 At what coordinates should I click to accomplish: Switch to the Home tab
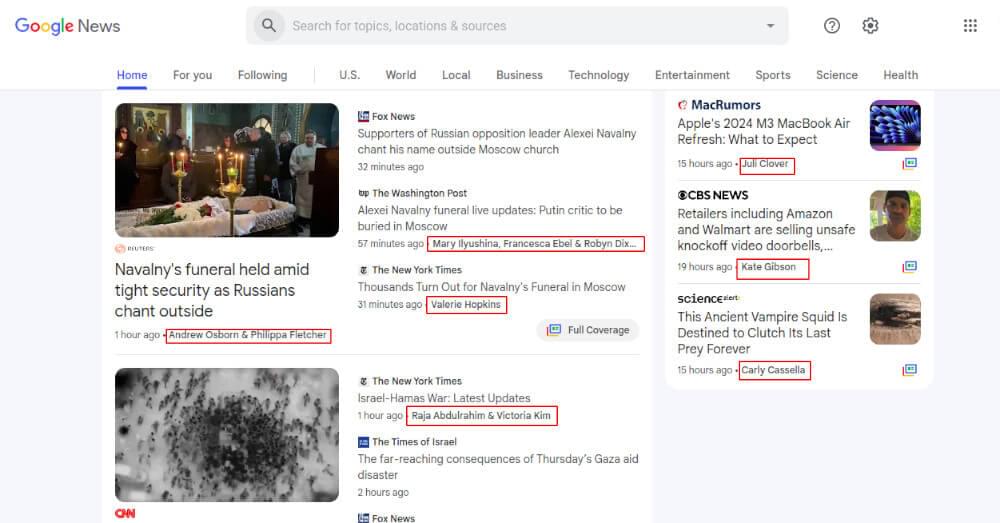132,75
